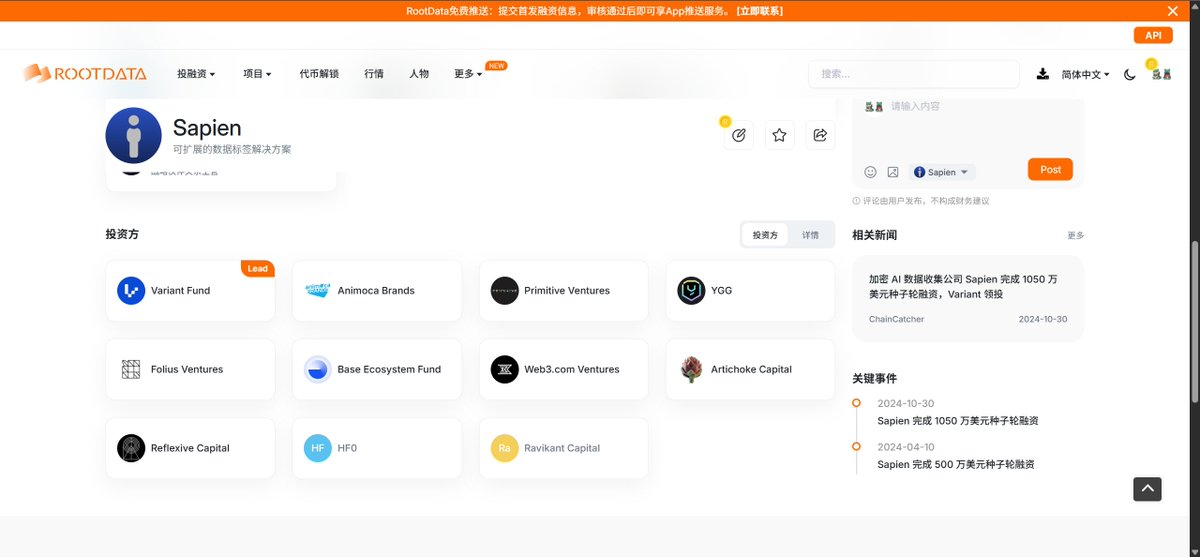The width and height of the screenshot is (1200, 557).
Task: Click the back-to-top arrow button
Action: [x=1147, y=489]
